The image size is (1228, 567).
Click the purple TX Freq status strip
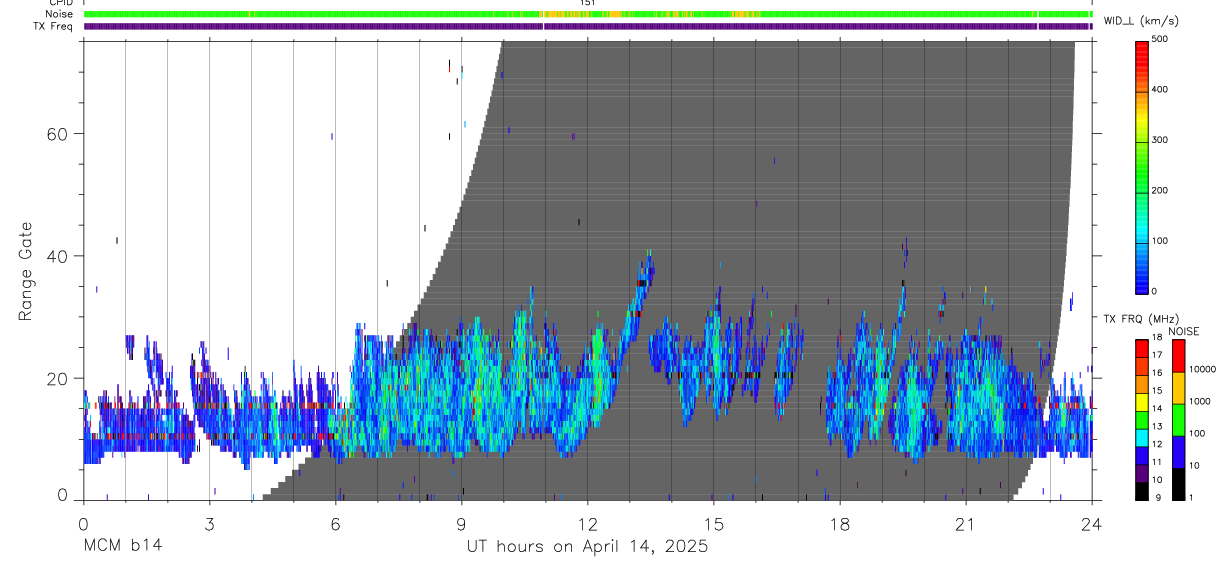588,27
